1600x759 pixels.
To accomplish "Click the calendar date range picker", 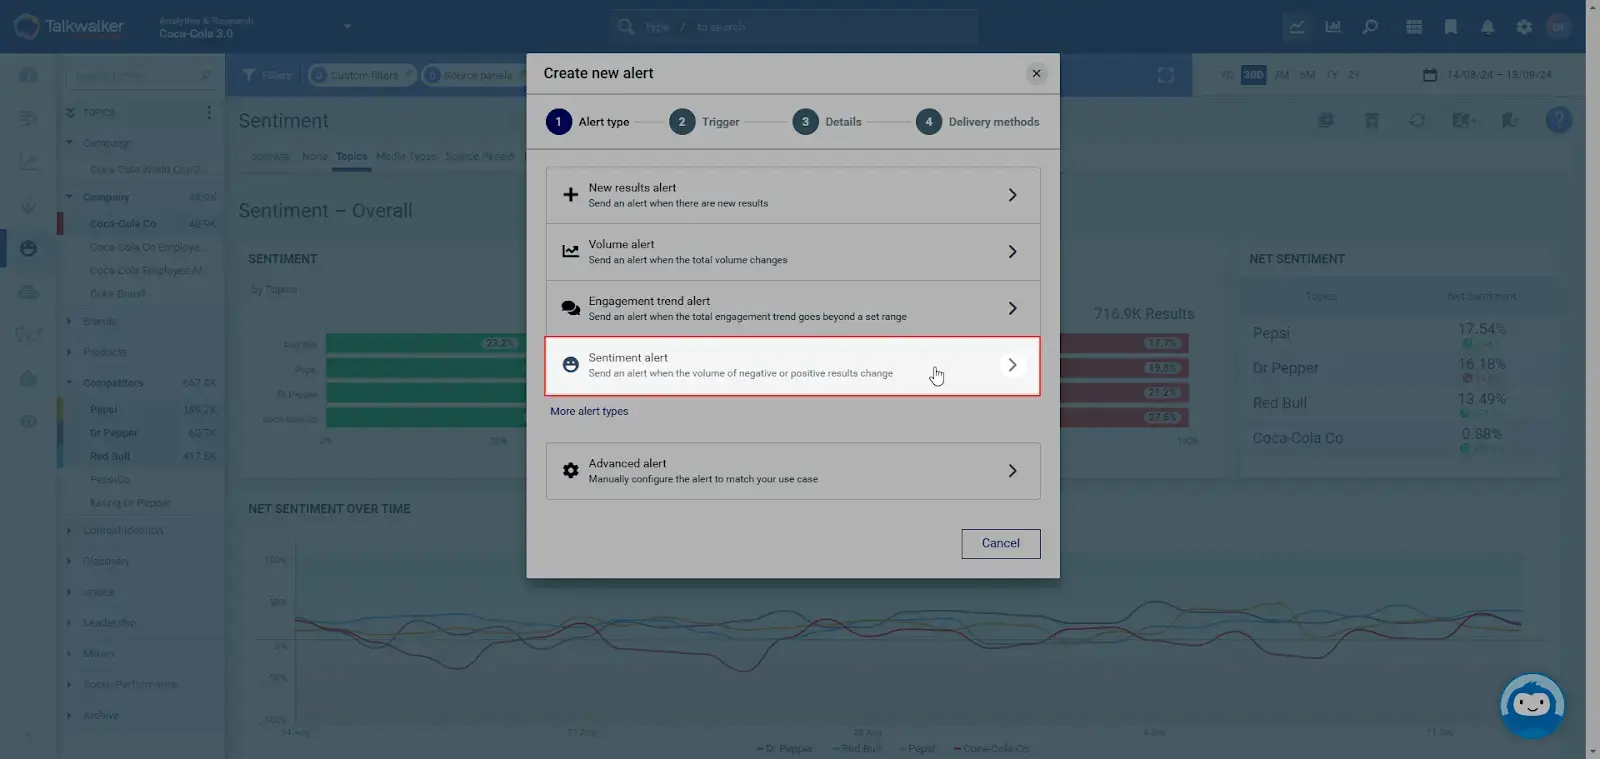I will click(x=1487, y=75).
